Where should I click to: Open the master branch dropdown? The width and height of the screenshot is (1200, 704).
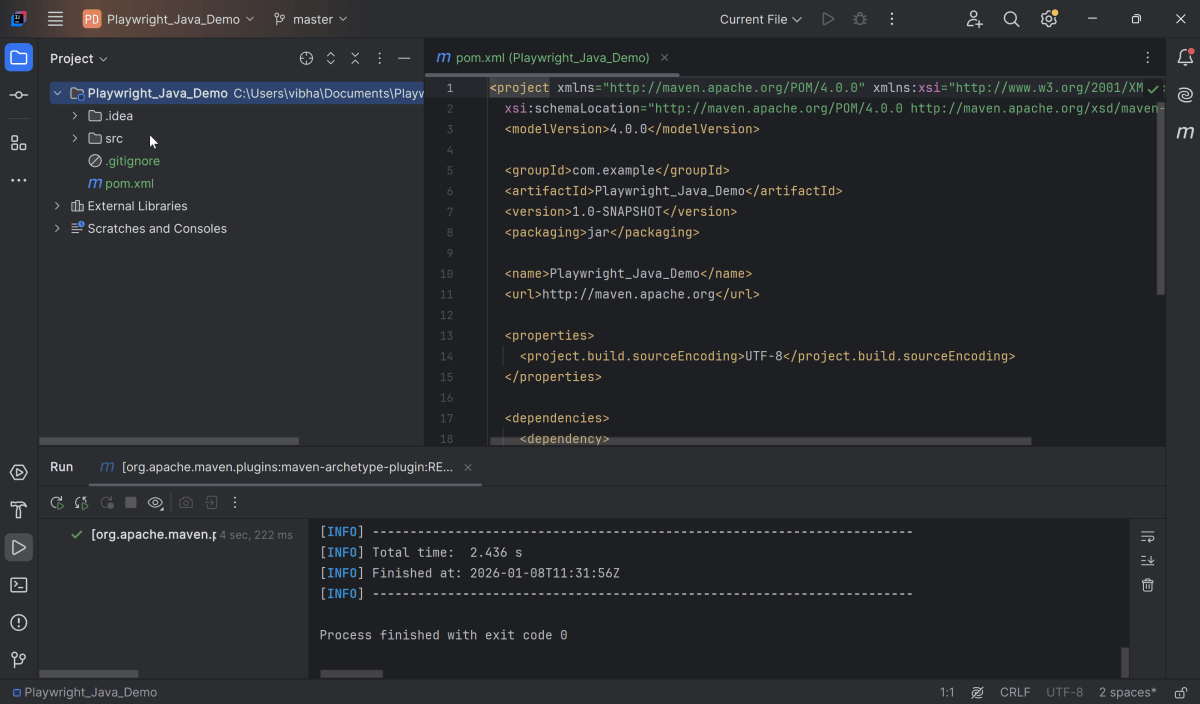click(x=311, y=19)
